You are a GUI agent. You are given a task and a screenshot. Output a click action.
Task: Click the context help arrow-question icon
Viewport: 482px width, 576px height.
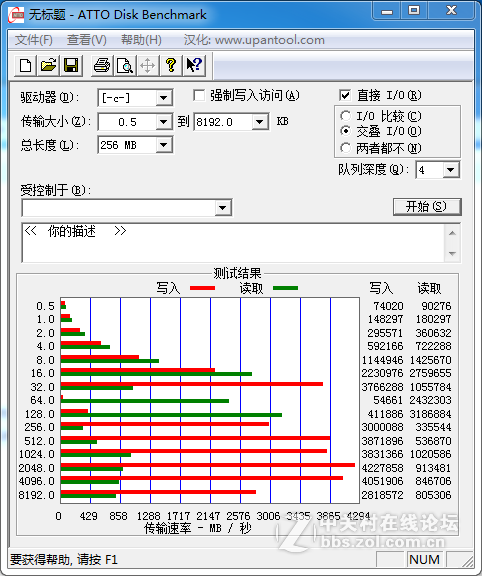194,66
